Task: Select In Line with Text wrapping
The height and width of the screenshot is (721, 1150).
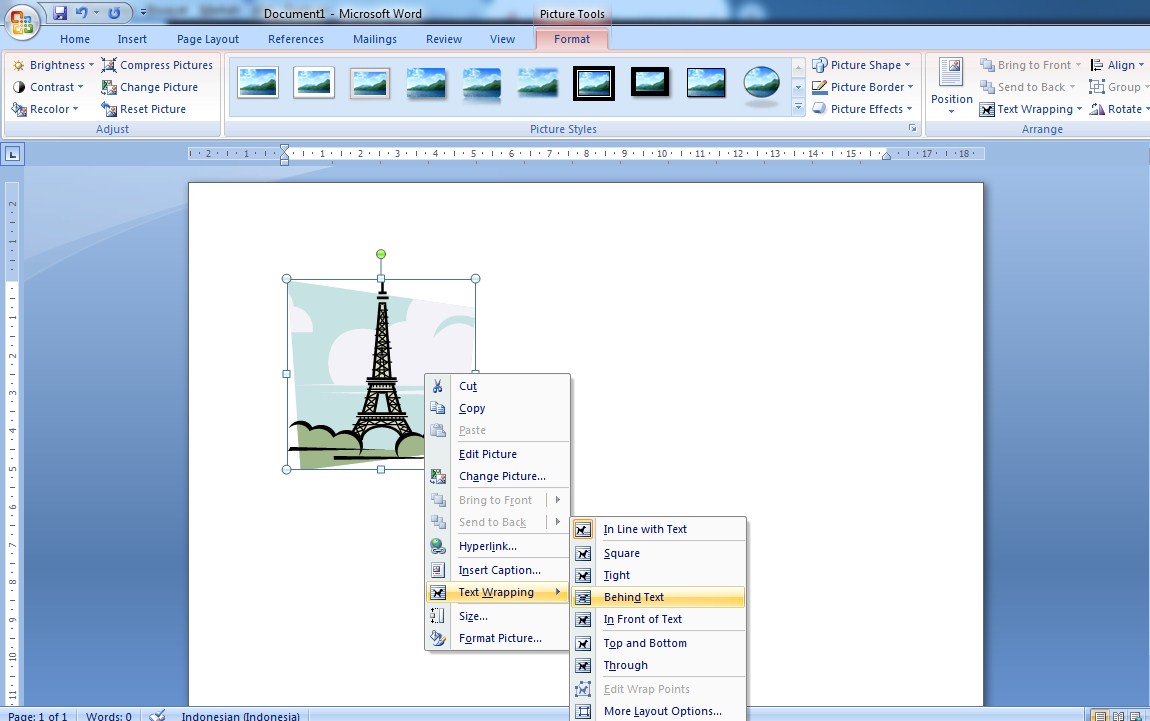Action: (x=659, y=529)
